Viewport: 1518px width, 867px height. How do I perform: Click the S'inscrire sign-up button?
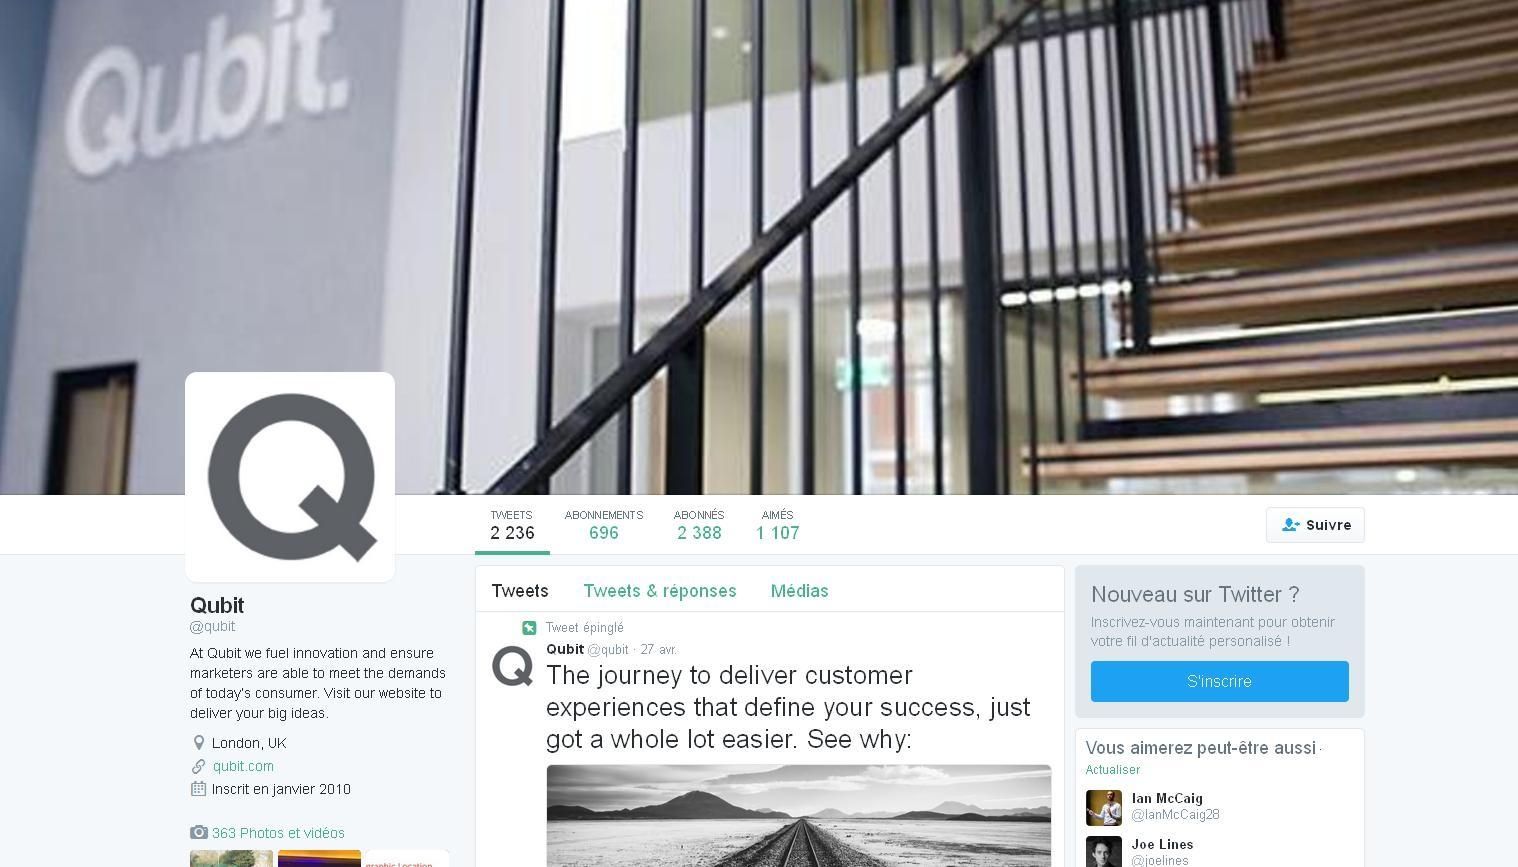click(x=1219, y=681)
